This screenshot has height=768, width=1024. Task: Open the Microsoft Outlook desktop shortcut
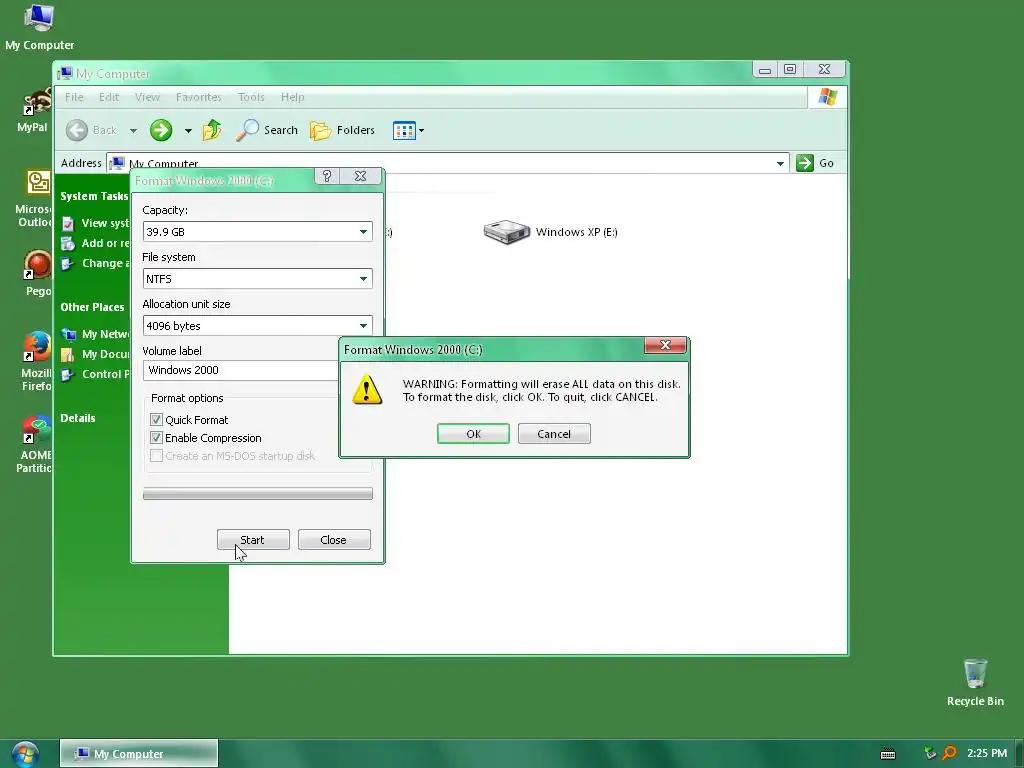[35, 199]
